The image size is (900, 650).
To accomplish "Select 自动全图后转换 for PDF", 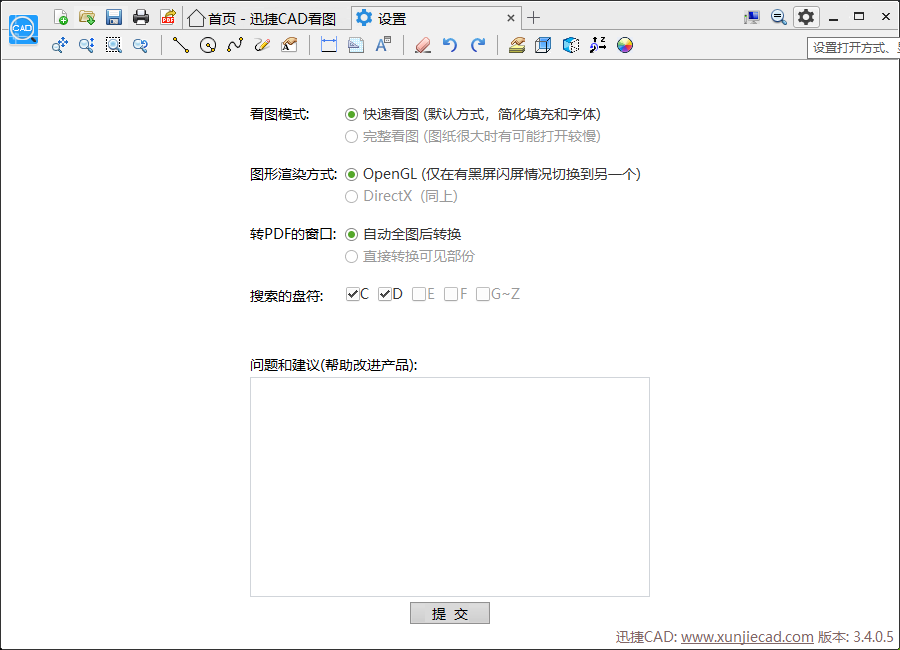I will tap(351, 234).
